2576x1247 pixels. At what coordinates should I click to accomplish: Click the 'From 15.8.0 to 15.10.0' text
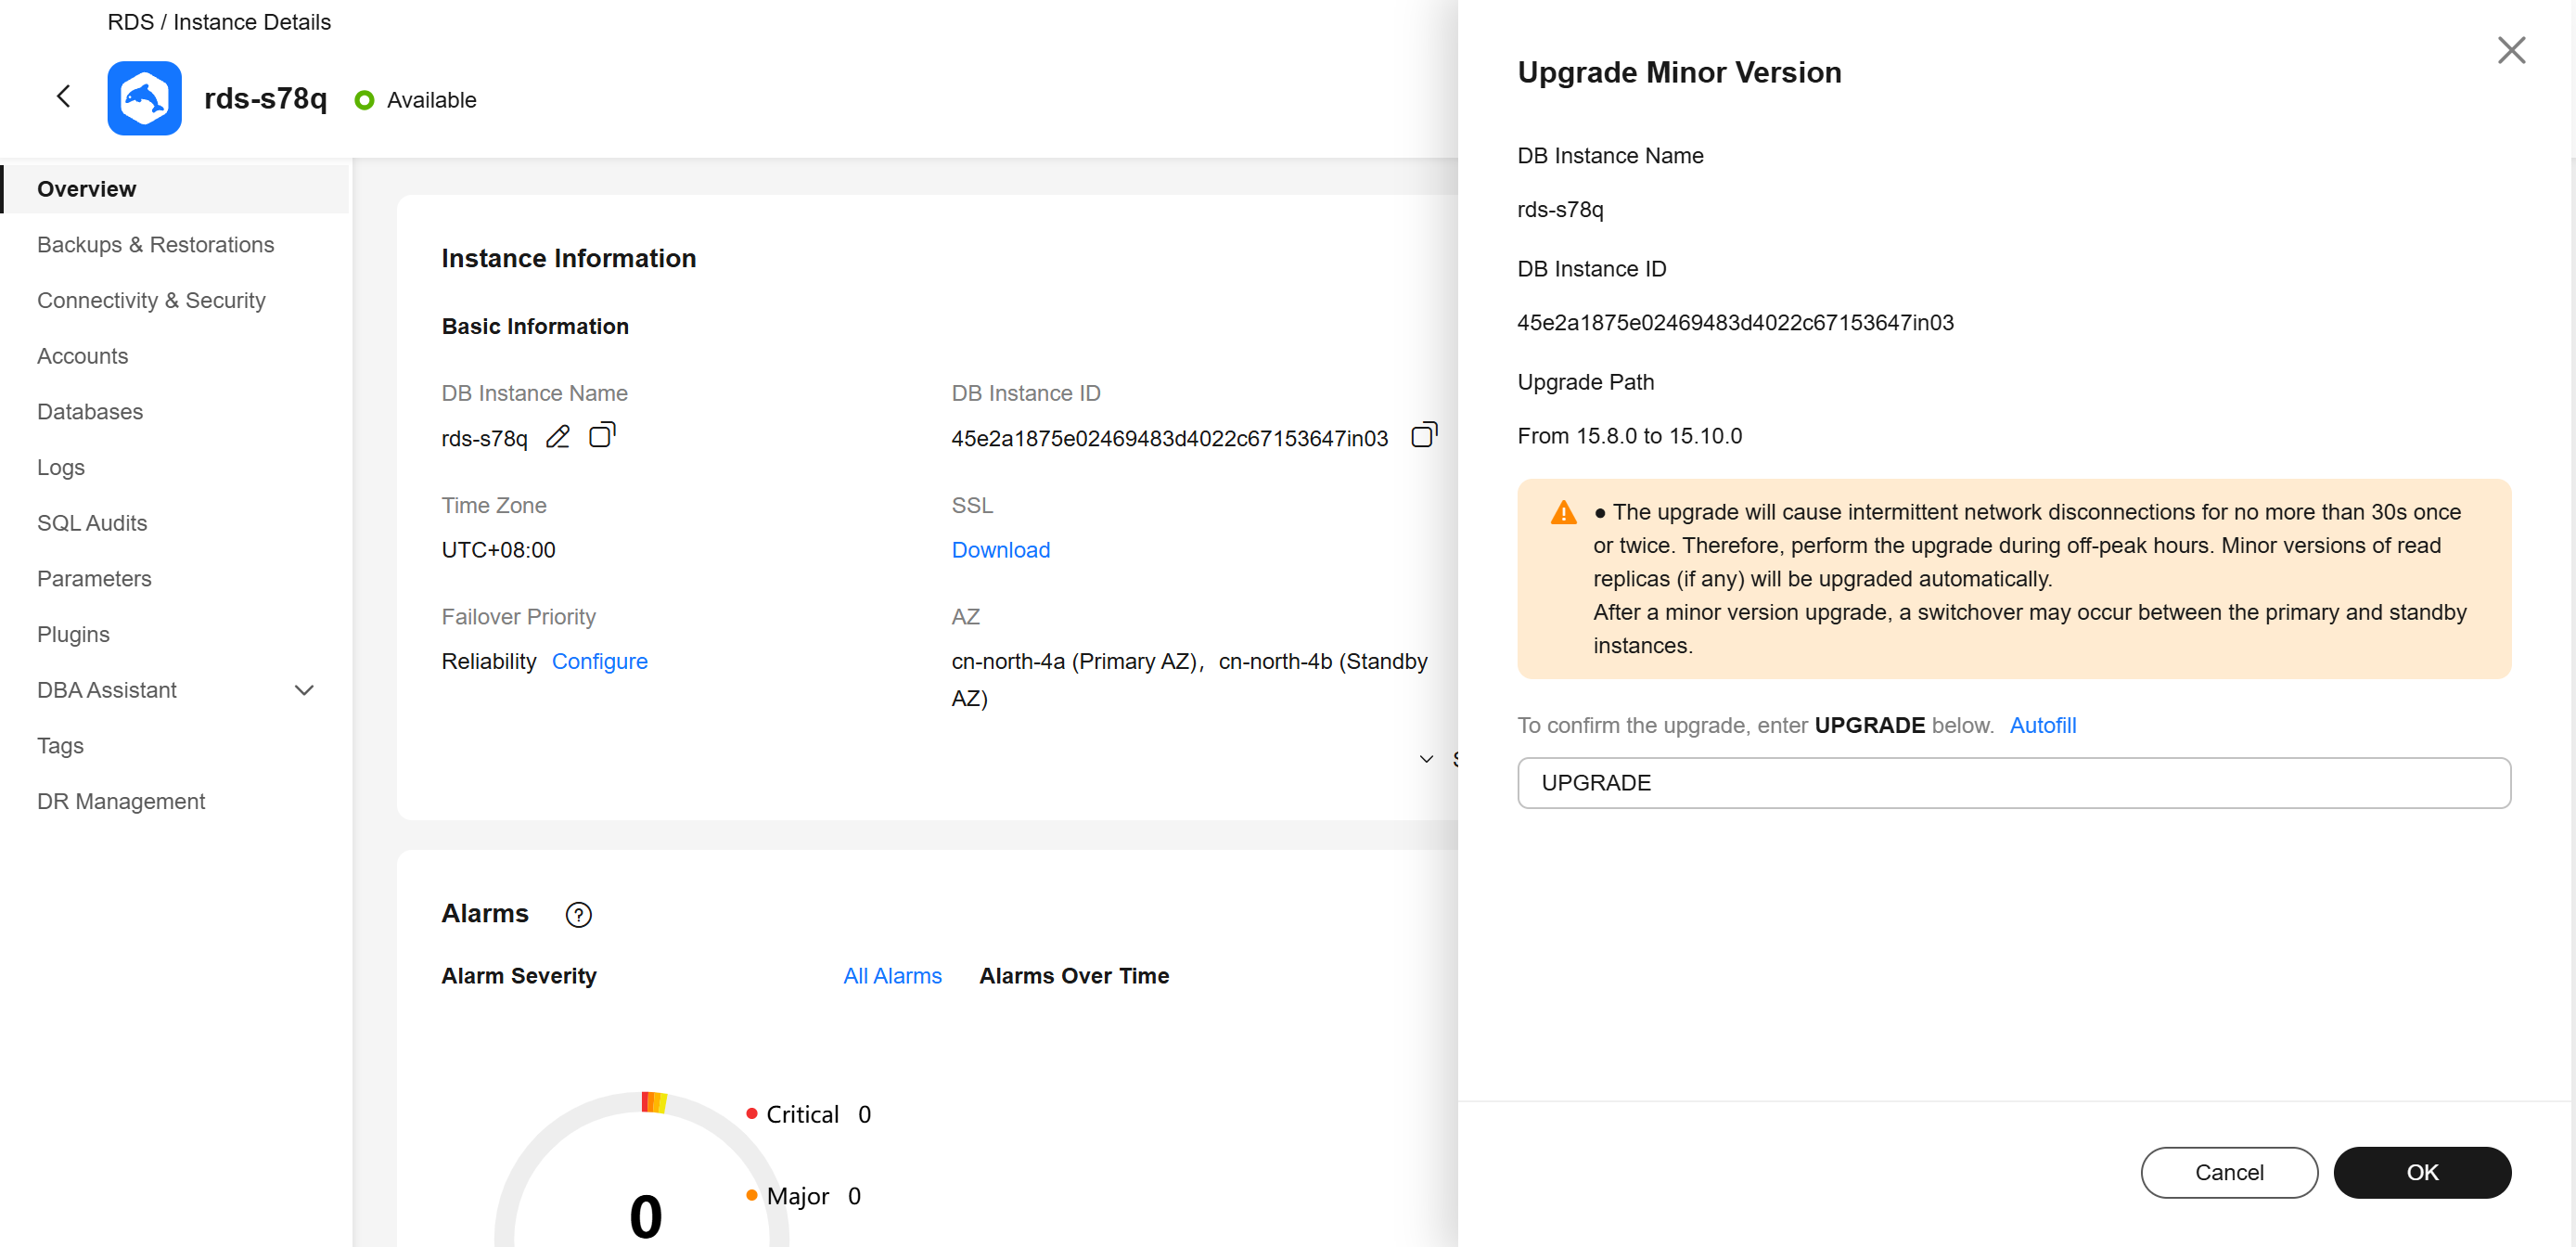pos(1629,436)
